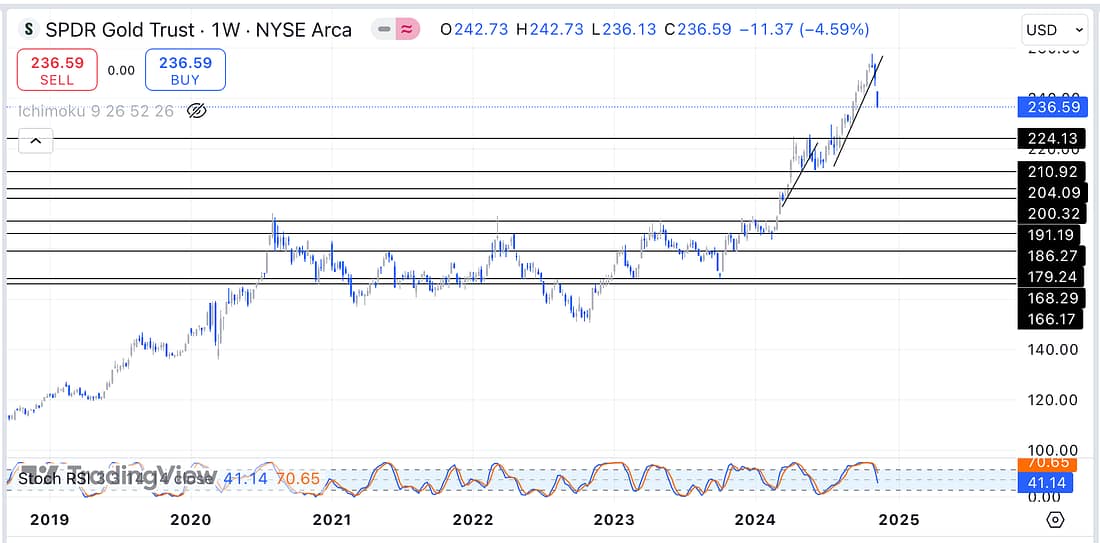The image size is (1100, 543).
Task: Click the blue 236.59 current price label
Action: pos(1047,107)
